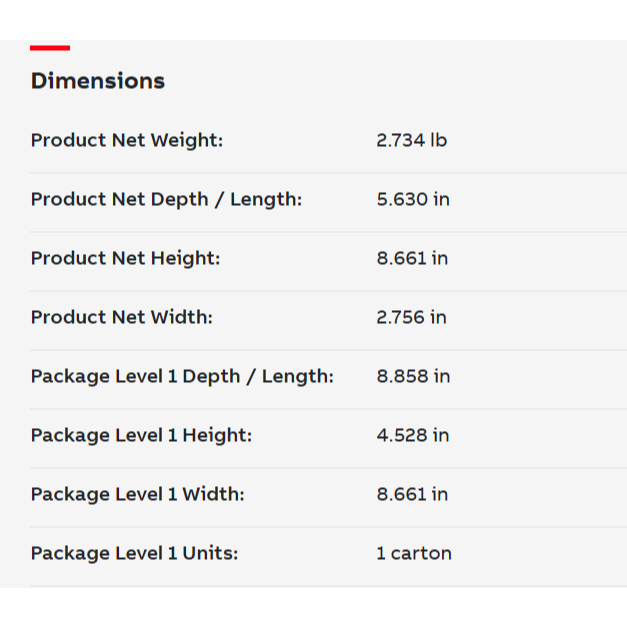Image resolution: width=627 pixels, height=627 pixels.
Task: Select the Package Level 1 Units label
Action: pos(134,554)
